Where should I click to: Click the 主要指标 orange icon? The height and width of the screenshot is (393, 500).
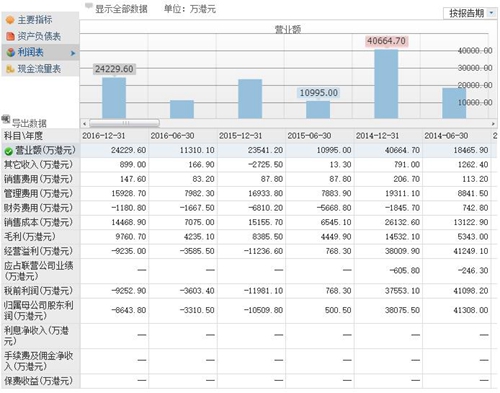10,20
